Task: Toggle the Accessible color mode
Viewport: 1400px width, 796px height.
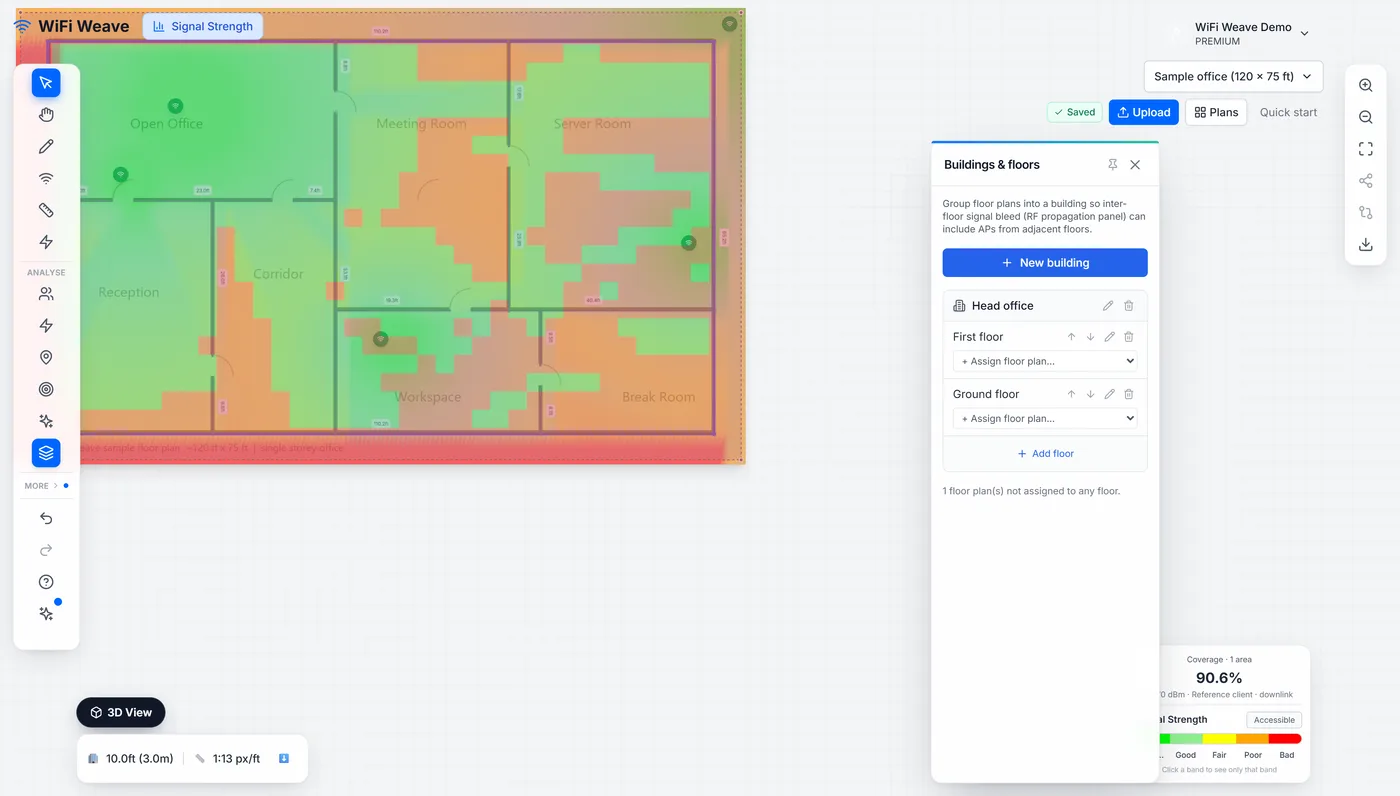Action: click(1274, 720)
